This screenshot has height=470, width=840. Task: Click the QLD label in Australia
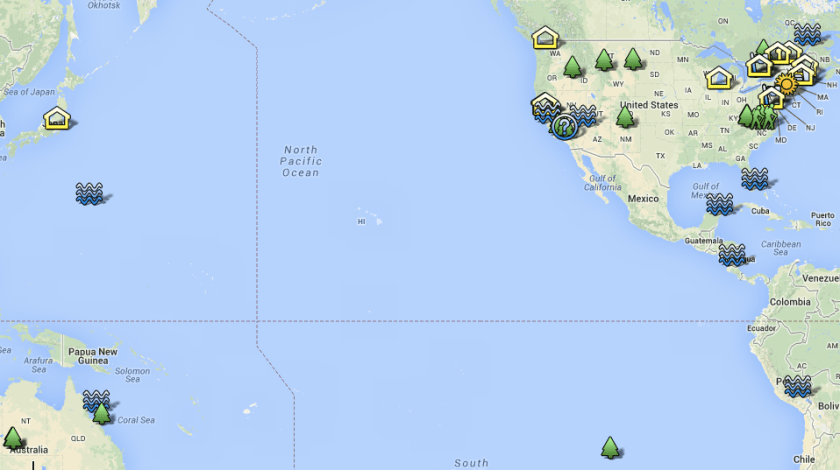click(78, 438)
